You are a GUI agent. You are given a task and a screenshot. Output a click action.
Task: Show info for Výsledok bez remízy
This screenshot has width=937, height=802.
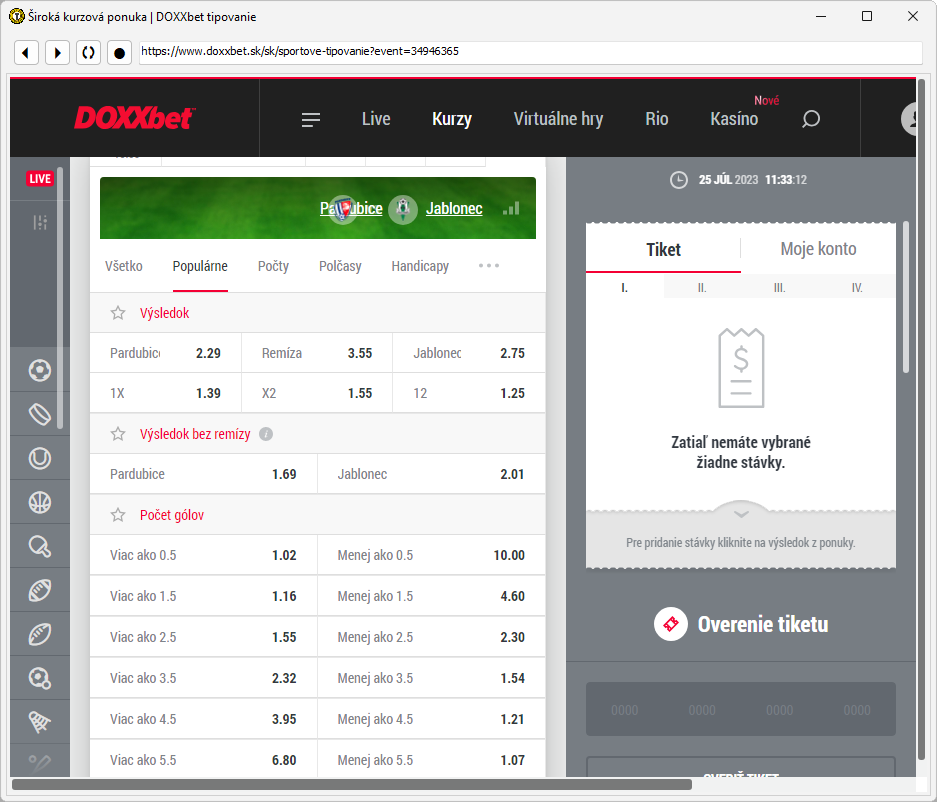[266, 434]
